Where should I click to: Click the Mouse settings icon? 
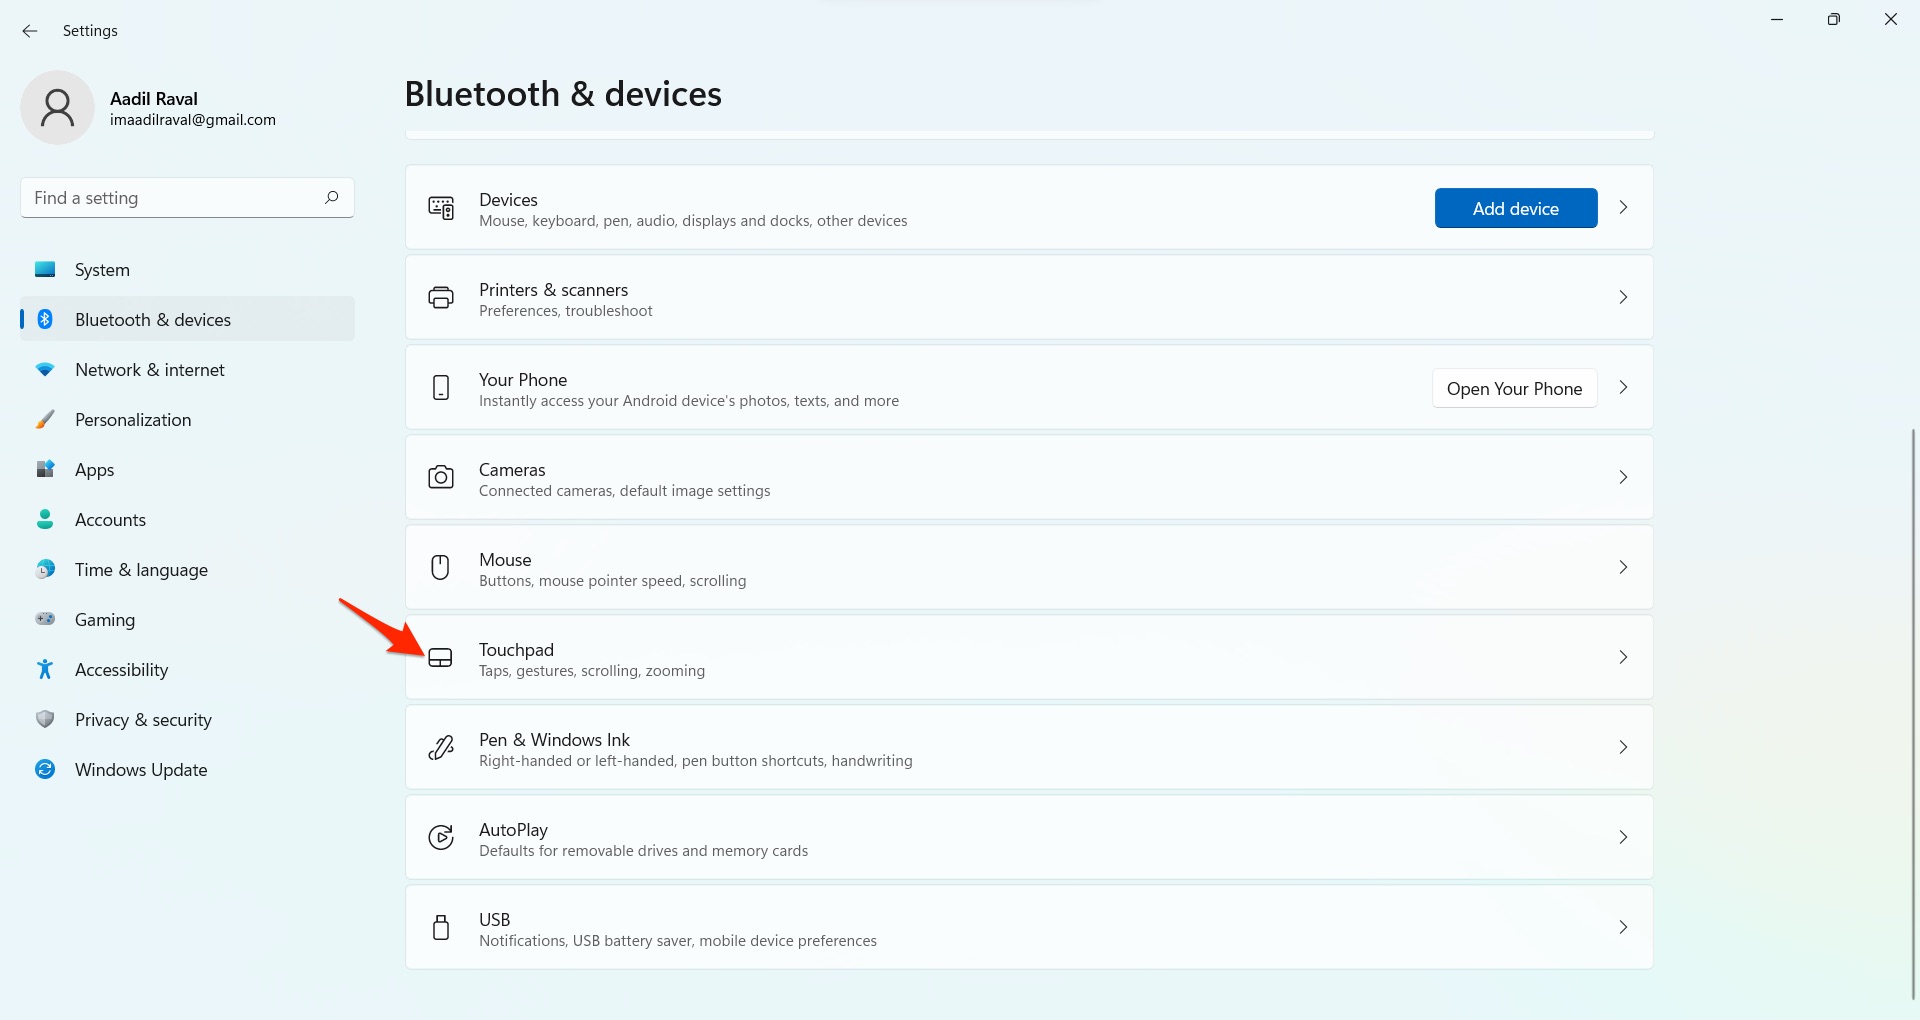pos(440,568)
